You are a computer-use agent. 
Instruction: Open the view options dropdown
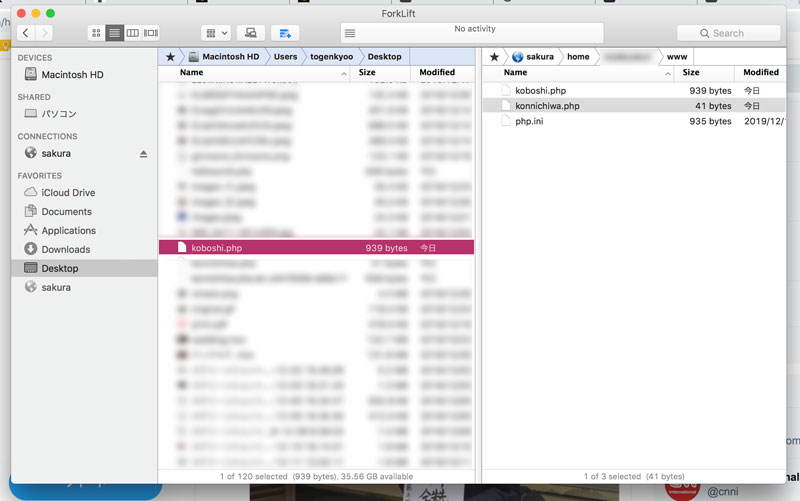[216, 33]
